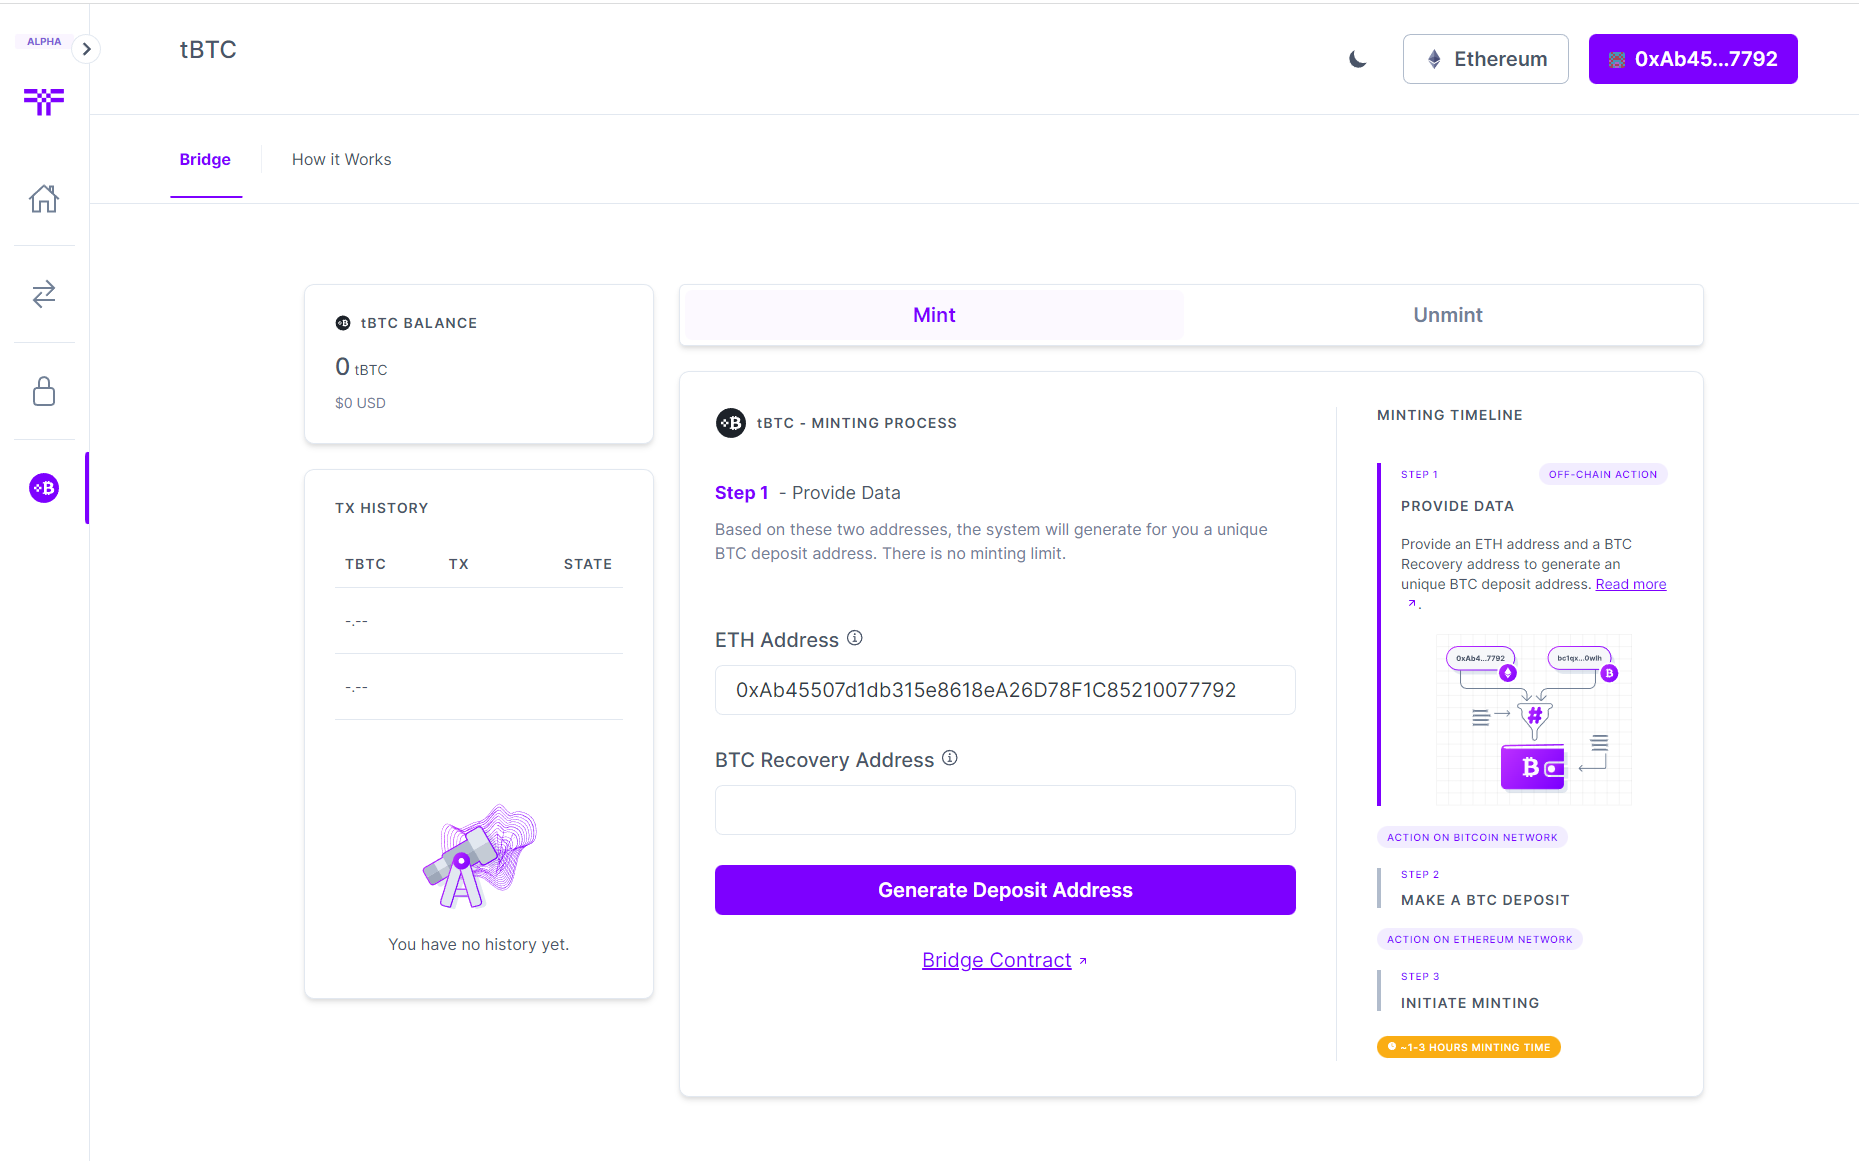Switch to the How it Works tab
The image size is (1859, 1161).
(x=341, y=159)
